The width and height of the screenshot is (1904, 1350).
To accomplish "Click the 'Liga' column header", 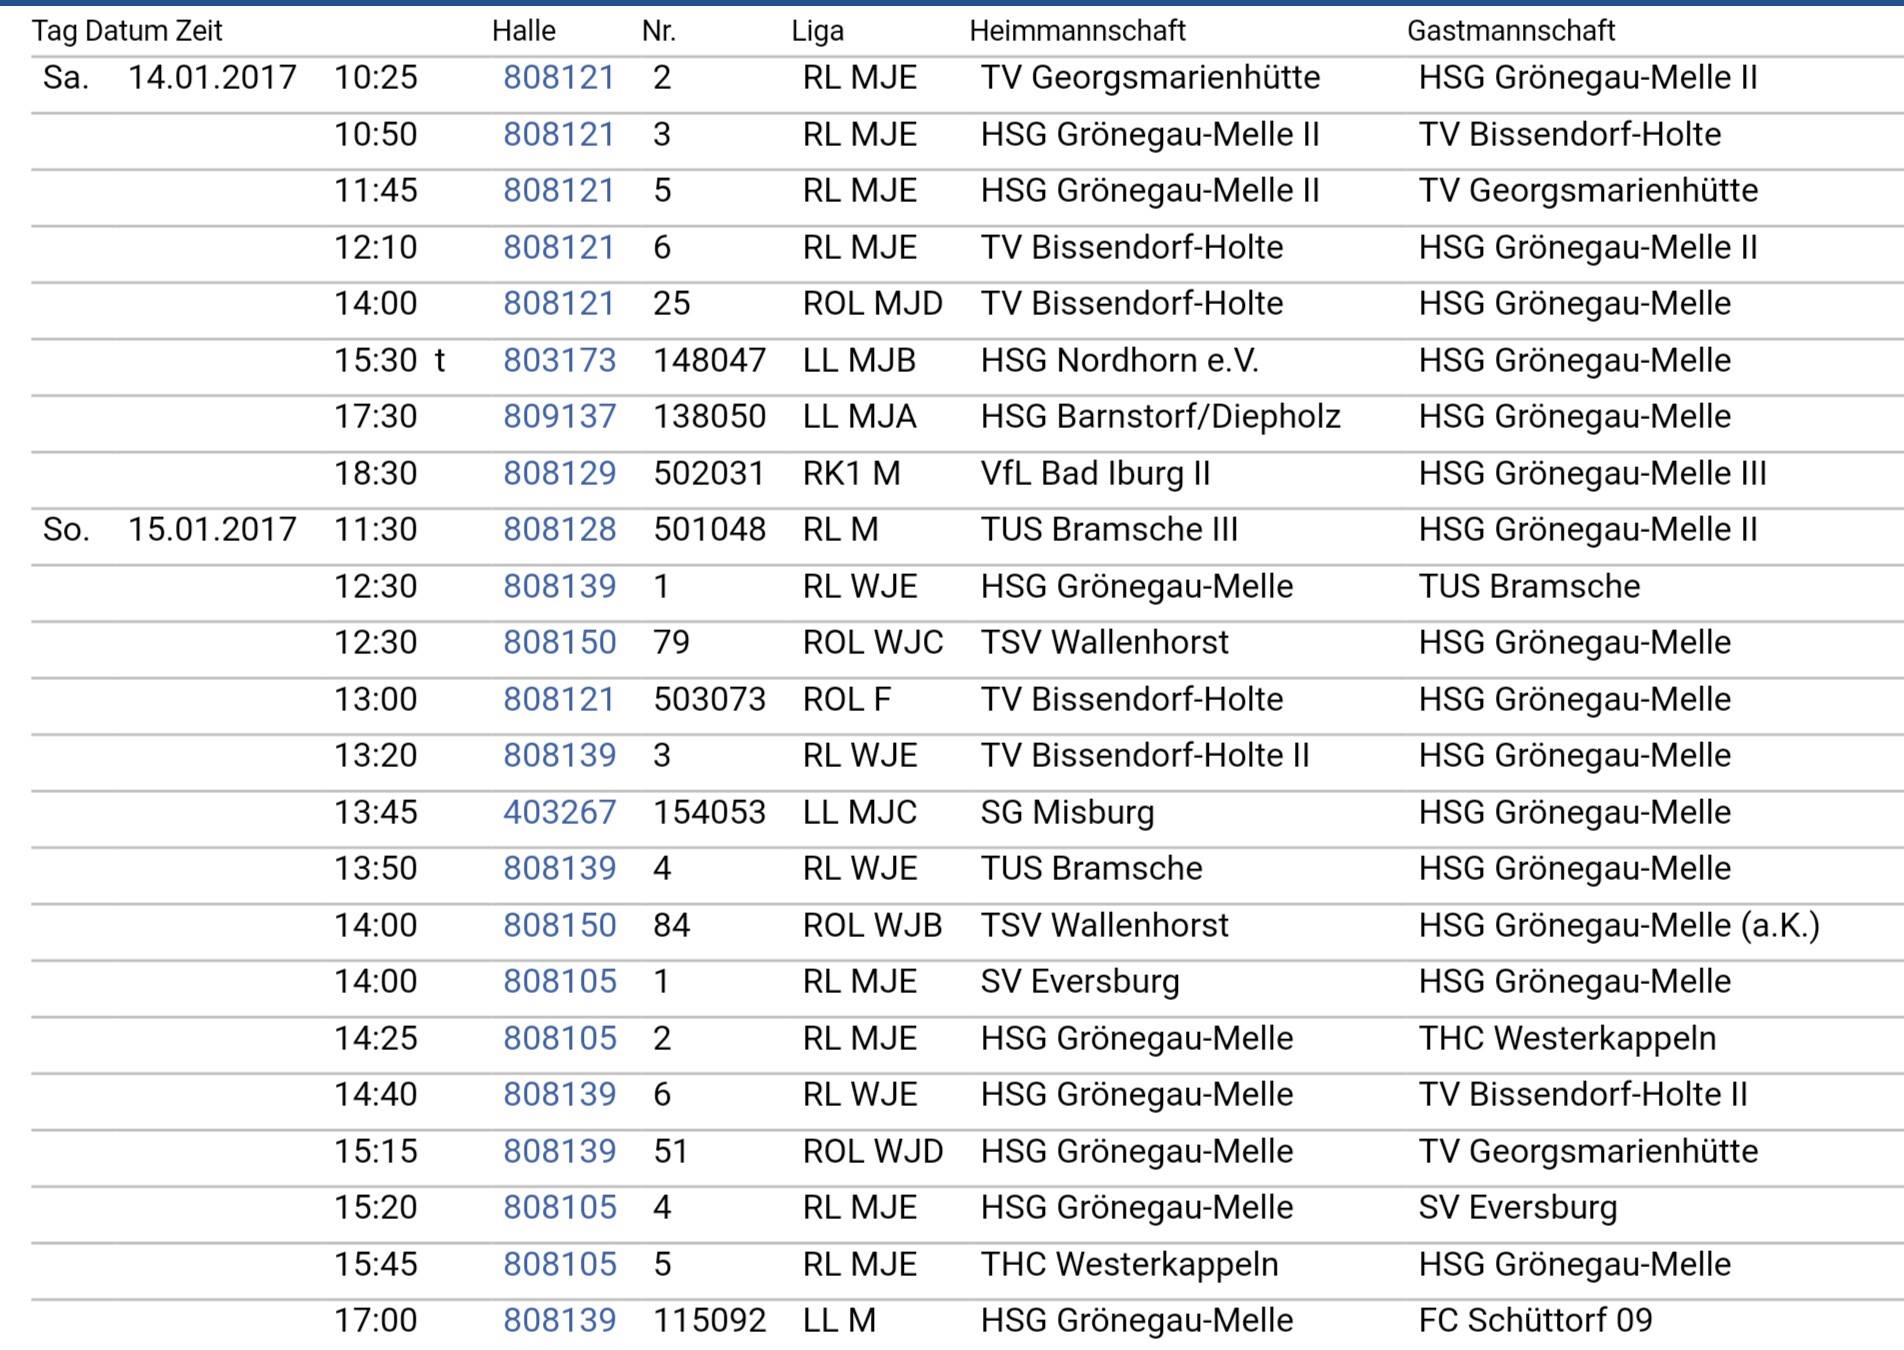I will [817, 31].
